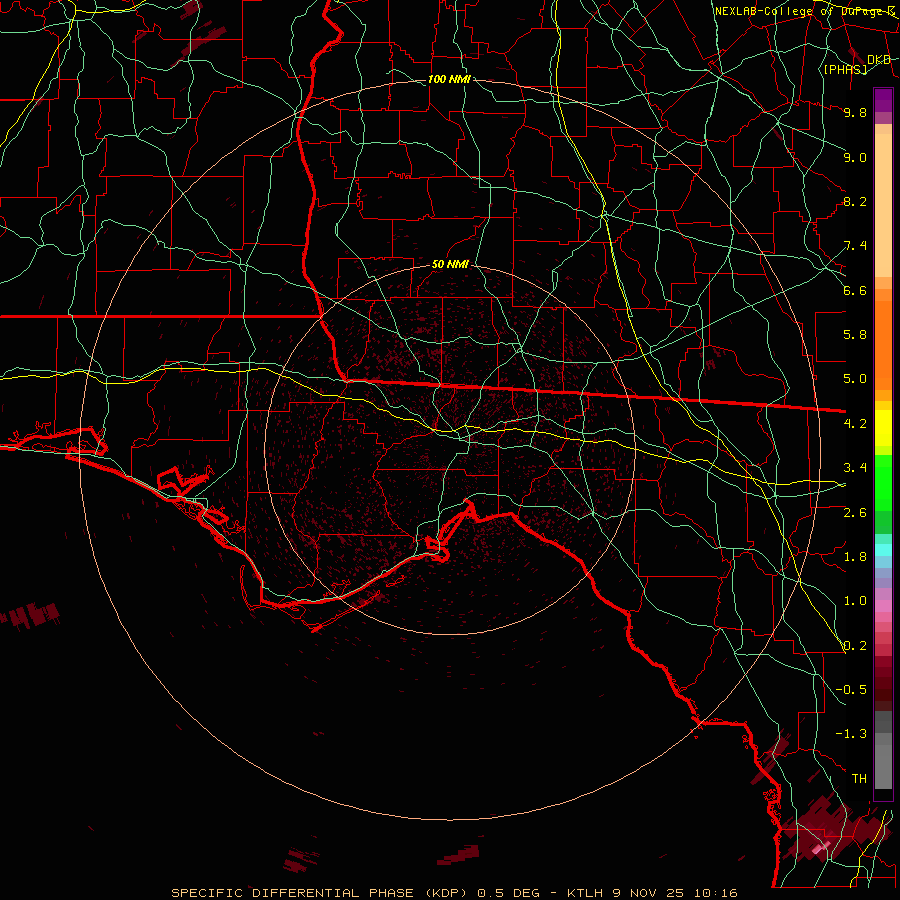
Task: Pick the bright green segment of the color bar
Action: [883, 483]
